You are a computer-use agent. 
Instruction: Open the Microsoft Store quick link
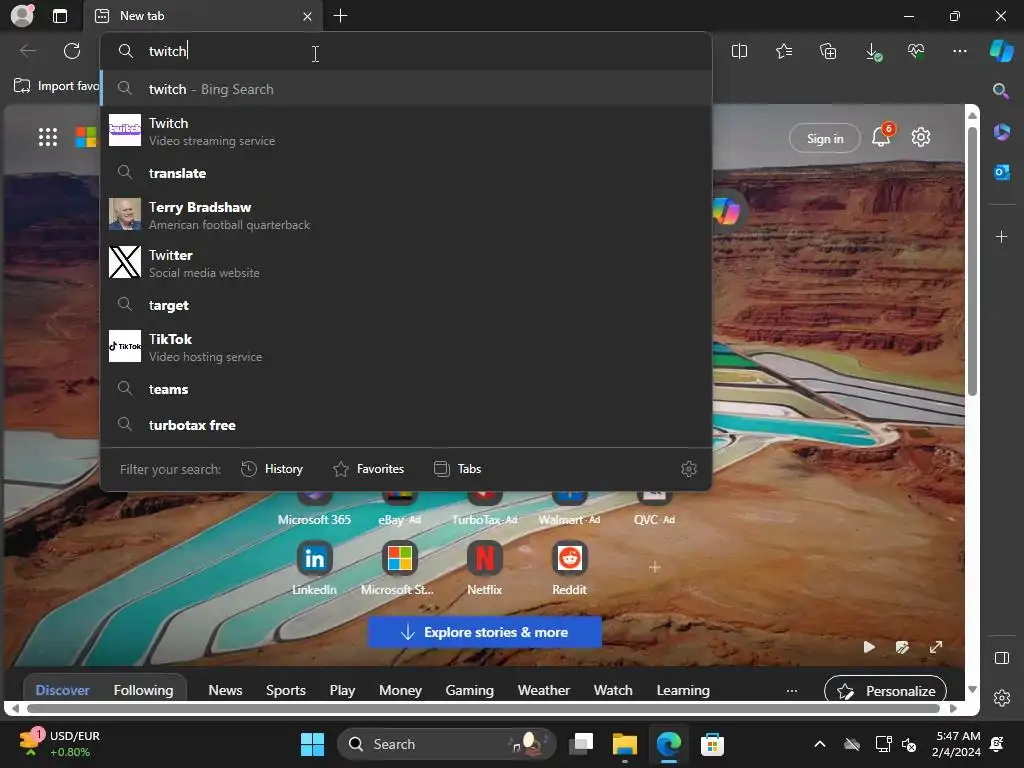click(x=398, y=568)
